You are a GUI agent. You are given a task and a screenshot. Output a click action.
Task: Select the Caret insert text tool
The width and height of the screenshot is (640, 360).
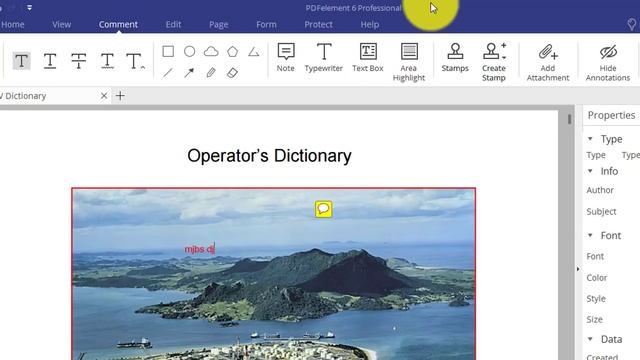[135, 61]
